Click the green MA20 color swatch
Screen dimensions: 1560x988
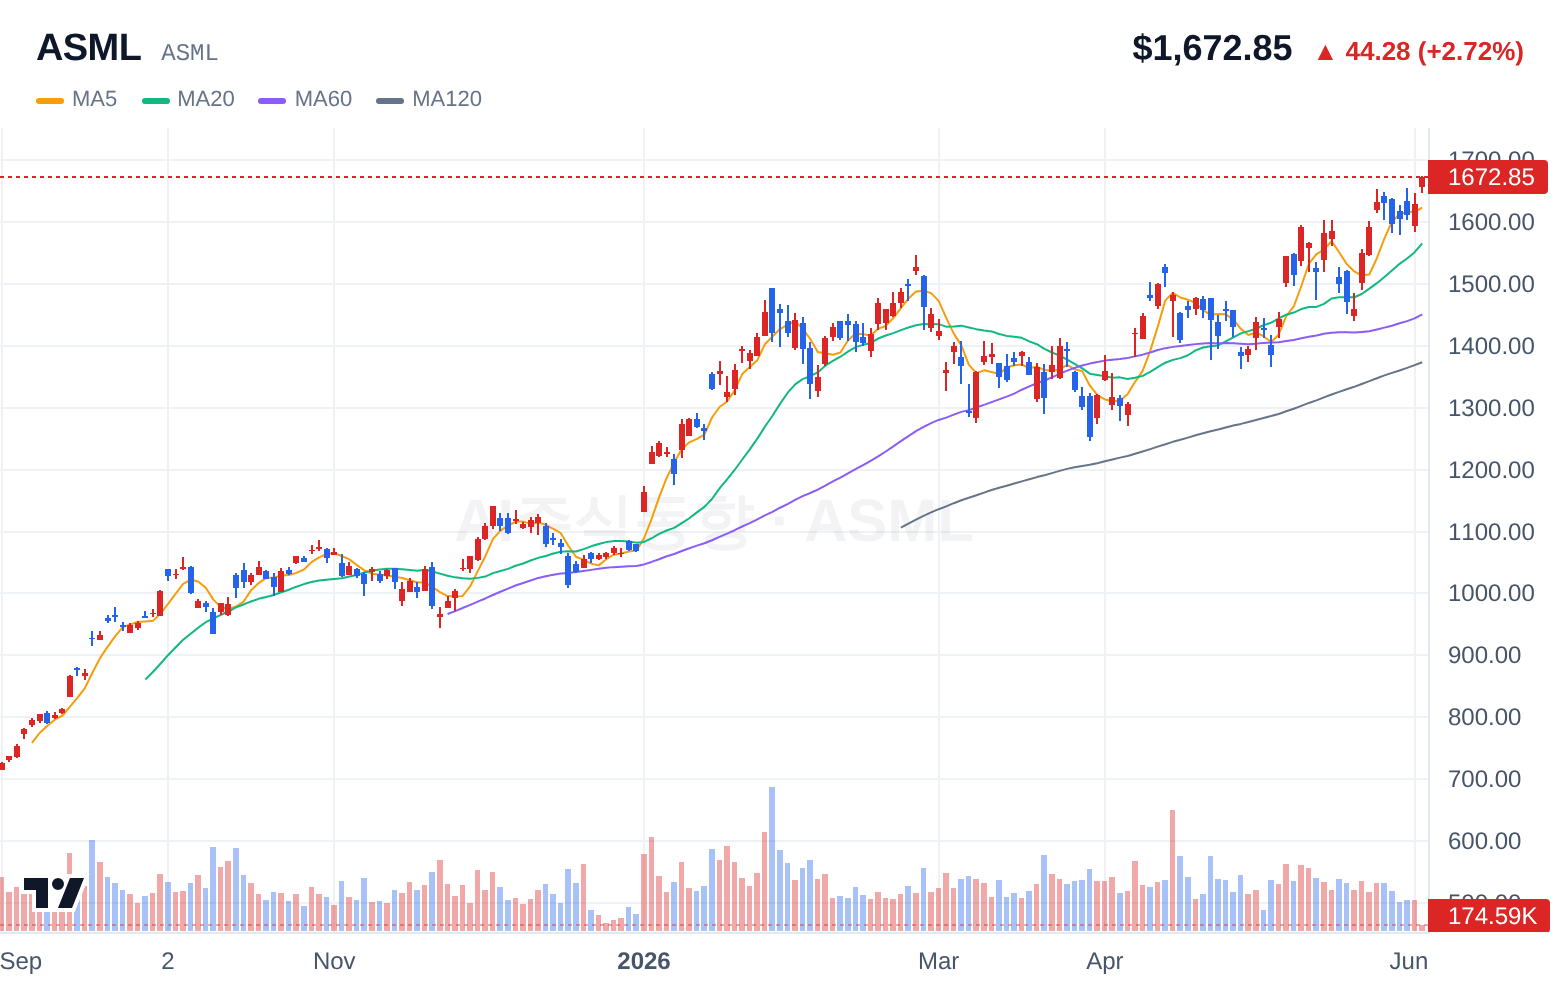(156, 100)
